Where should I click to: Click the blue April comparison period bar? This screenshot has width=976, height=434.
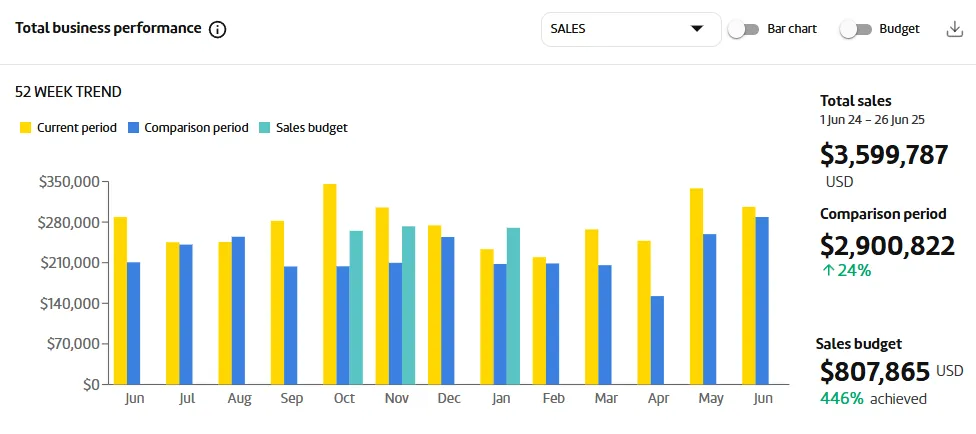click(x=657, y=340)
